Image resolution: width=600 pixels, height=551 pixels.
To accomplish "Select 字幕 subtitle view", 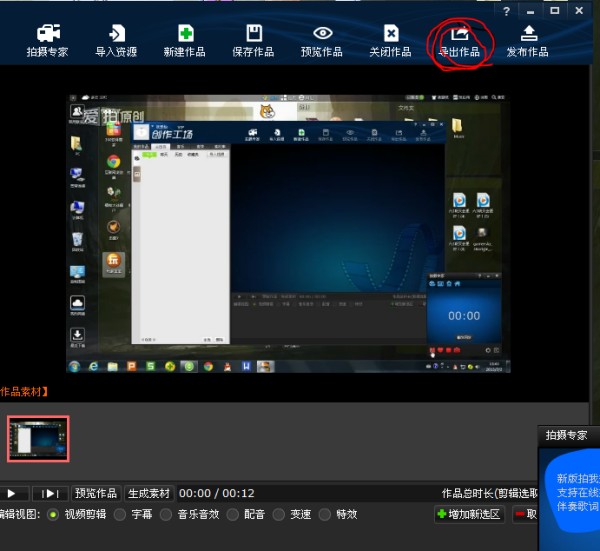I will click(x=134, y=515).
